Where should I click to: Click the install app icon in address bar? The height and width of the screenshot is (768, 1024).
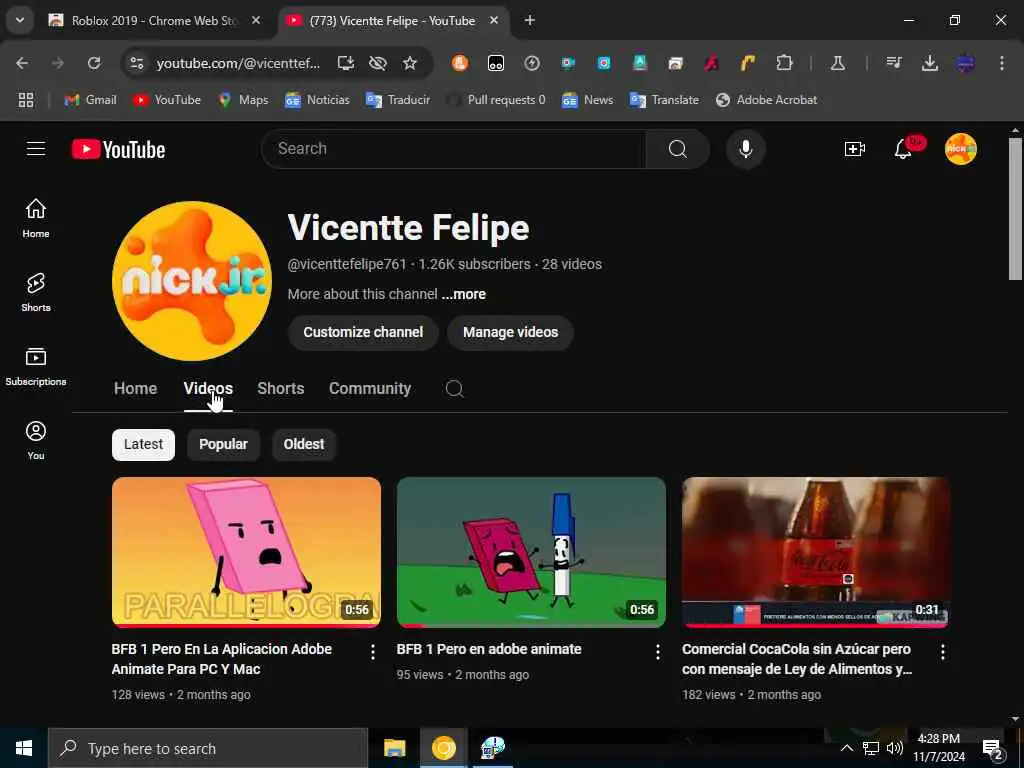345,63
